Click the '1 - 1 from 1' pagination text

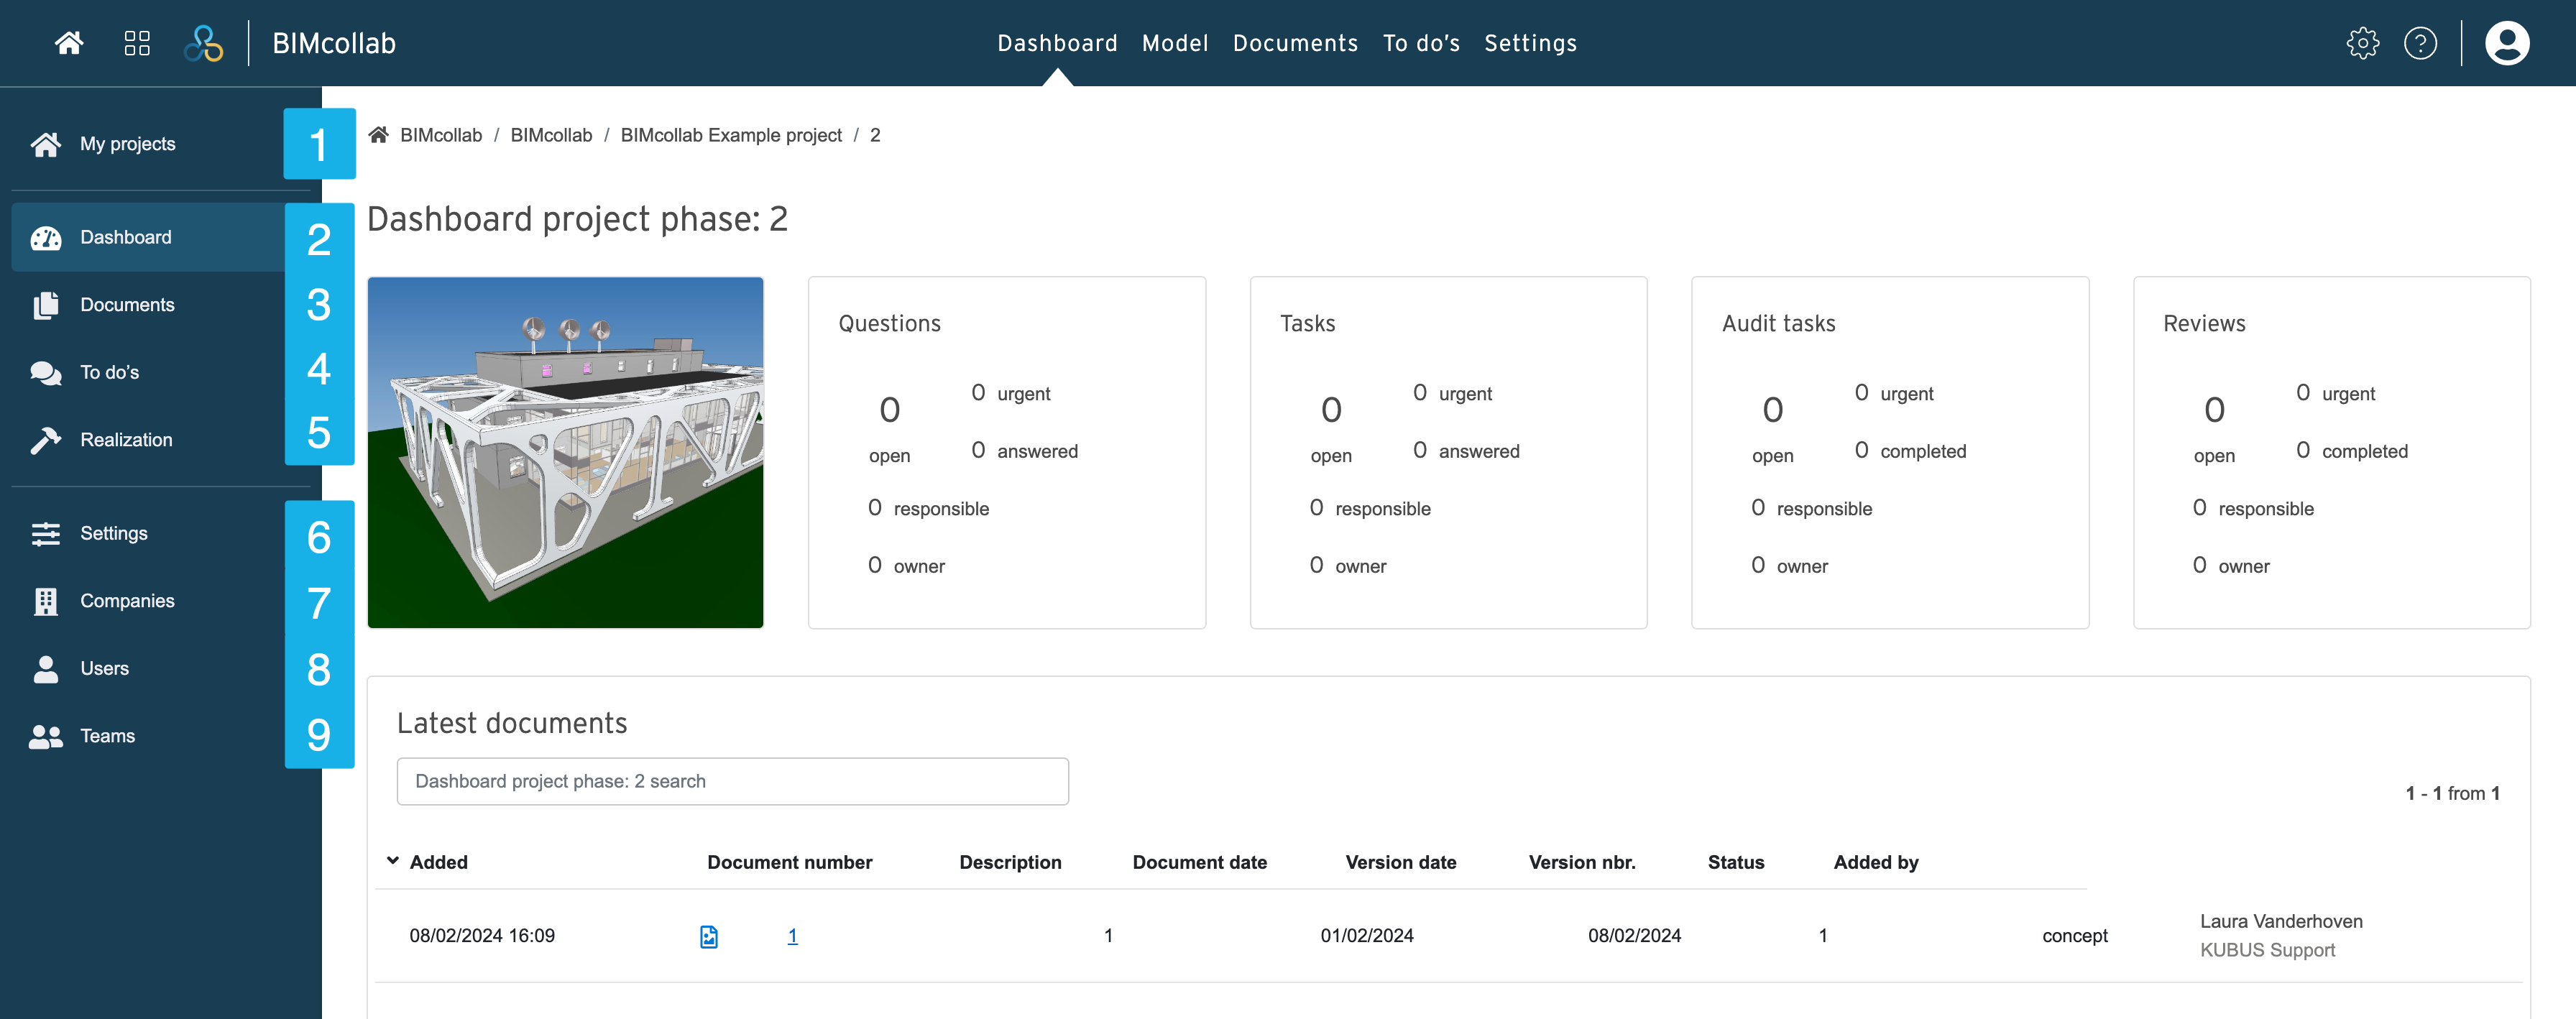click(x=2452, y=793)
